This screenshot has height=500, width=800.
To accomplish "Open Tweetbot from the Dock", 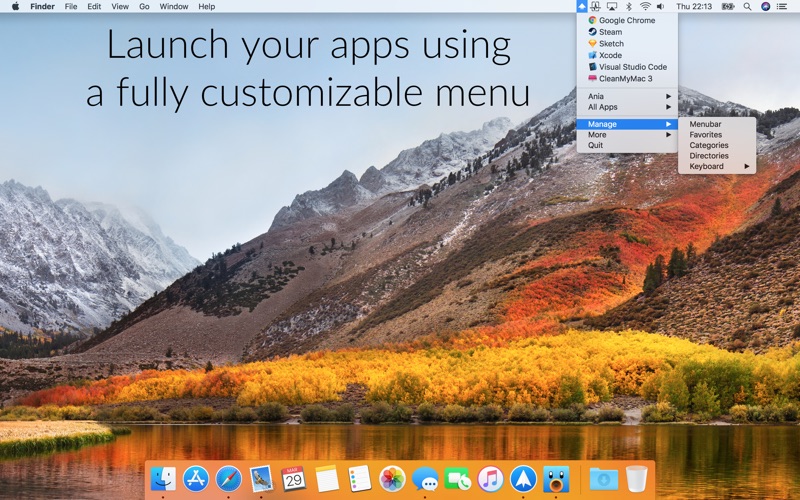I will (556, 479).
